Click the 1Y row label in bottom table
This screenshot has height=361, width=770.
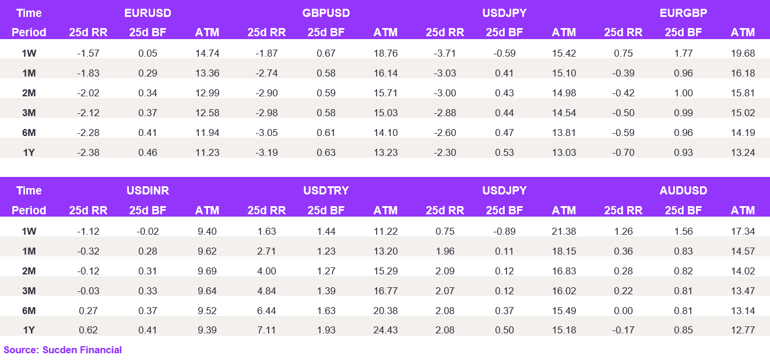[x=28, y=330]
